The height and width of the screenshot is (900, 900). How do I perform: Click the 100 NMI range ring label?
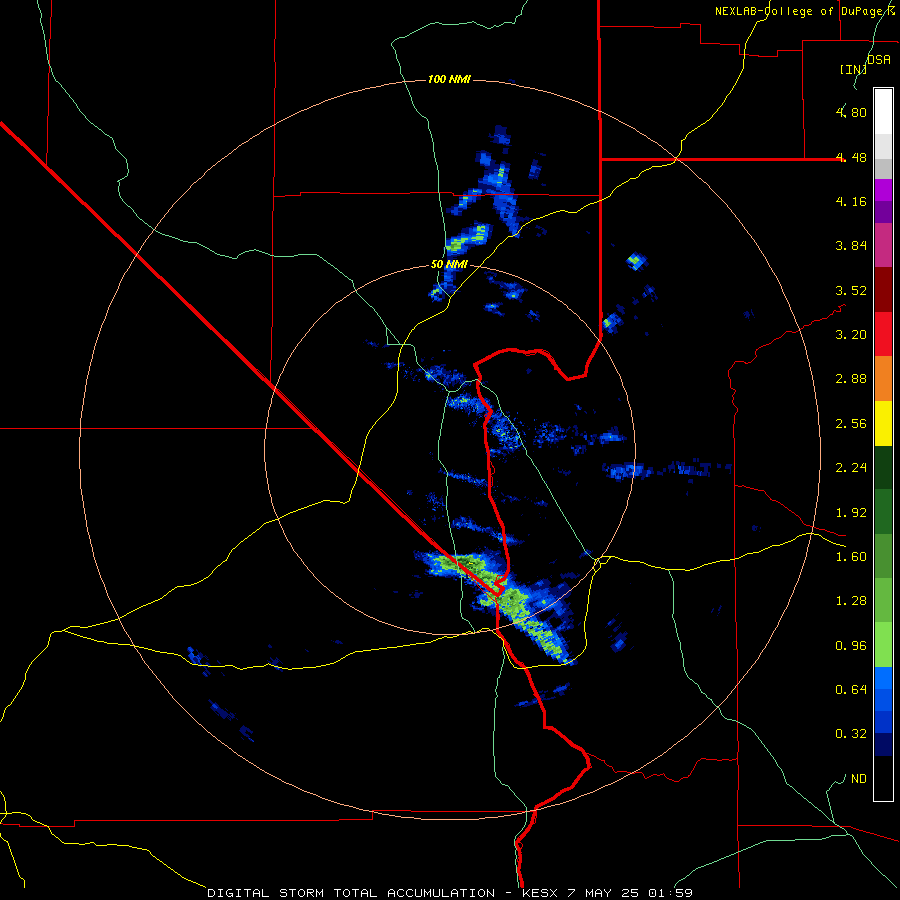coord(449,79)
